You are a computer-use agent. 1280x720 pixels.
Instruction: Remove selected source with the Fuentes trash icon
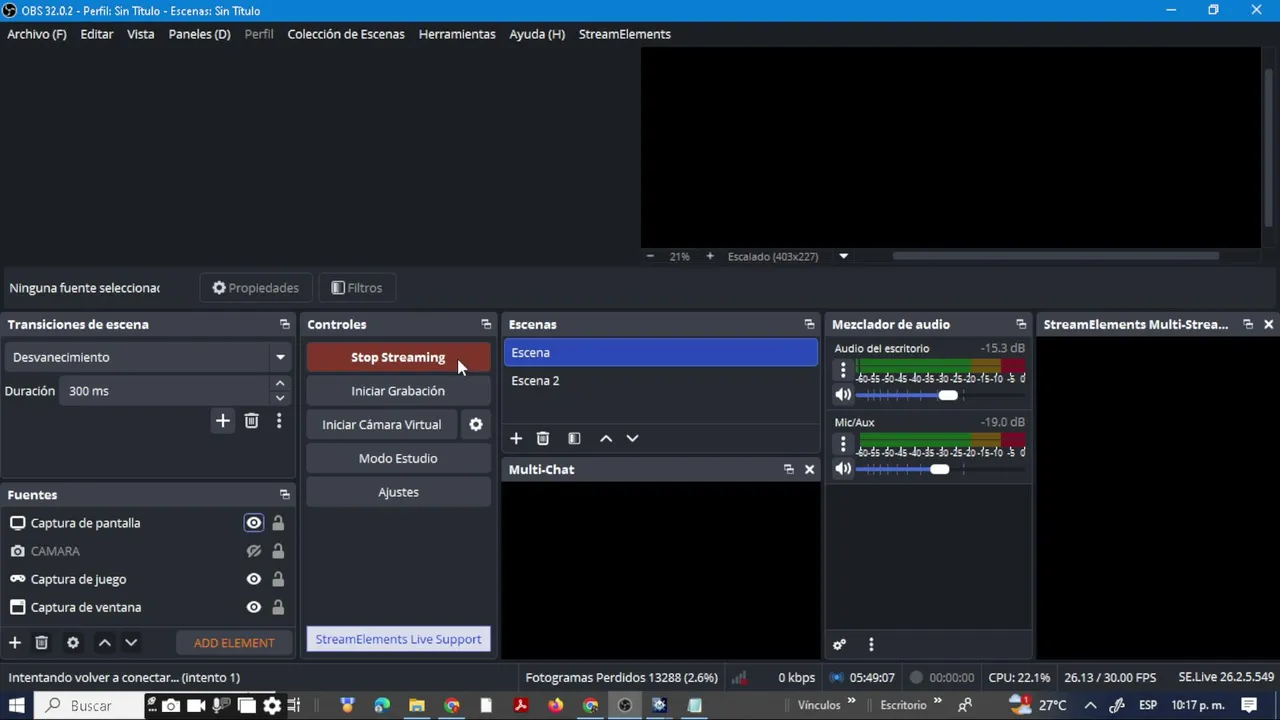point(41,642)
